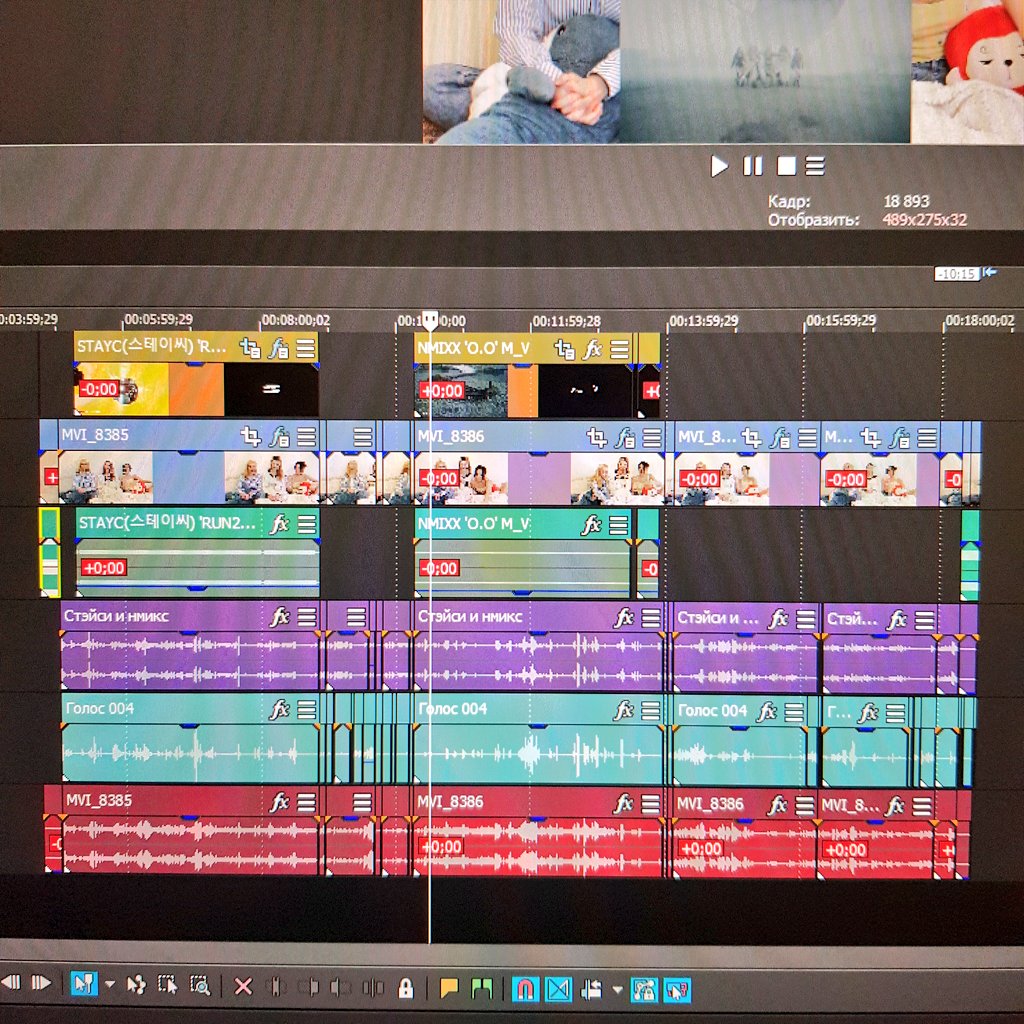Toggle Ignore Event Grouping button
The image size is (1024, 1024).
pyautogui.click(x=677, y=989)
